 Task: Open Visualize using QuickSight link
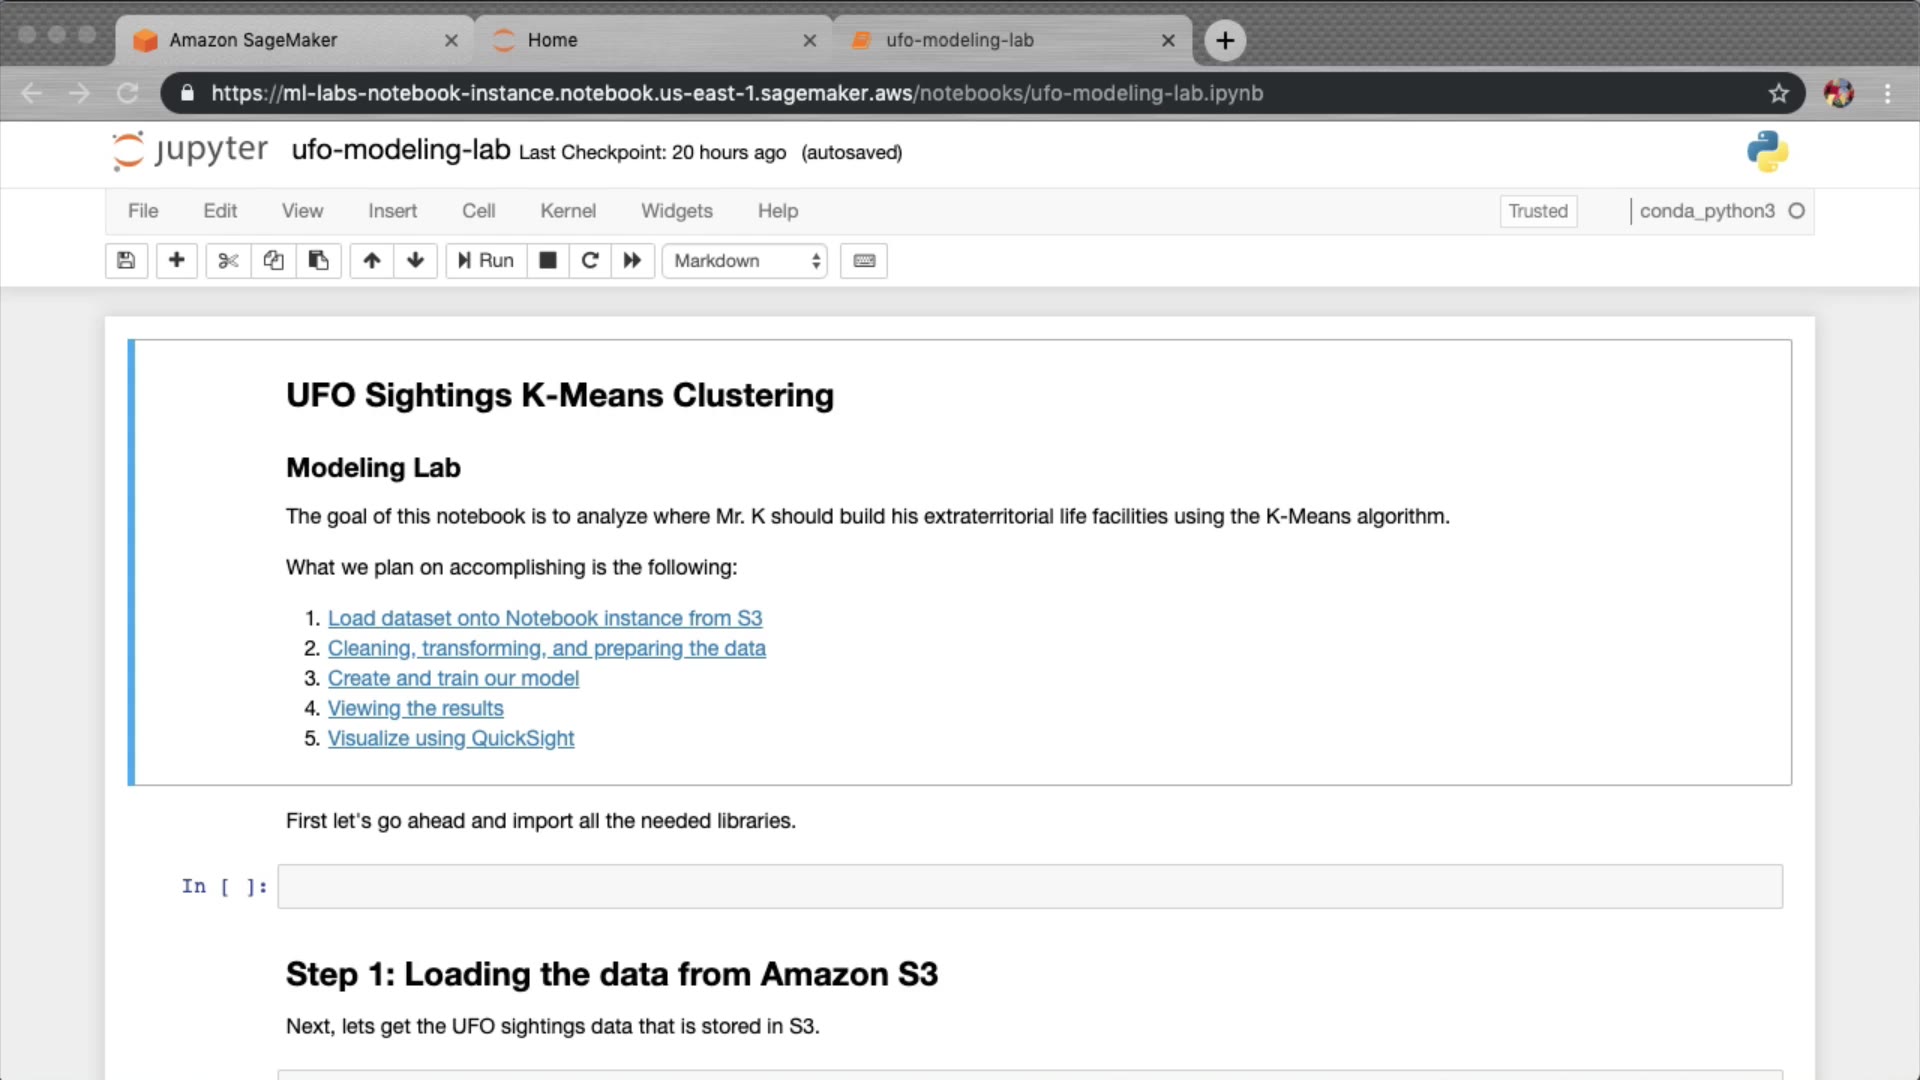pos(450,738)
